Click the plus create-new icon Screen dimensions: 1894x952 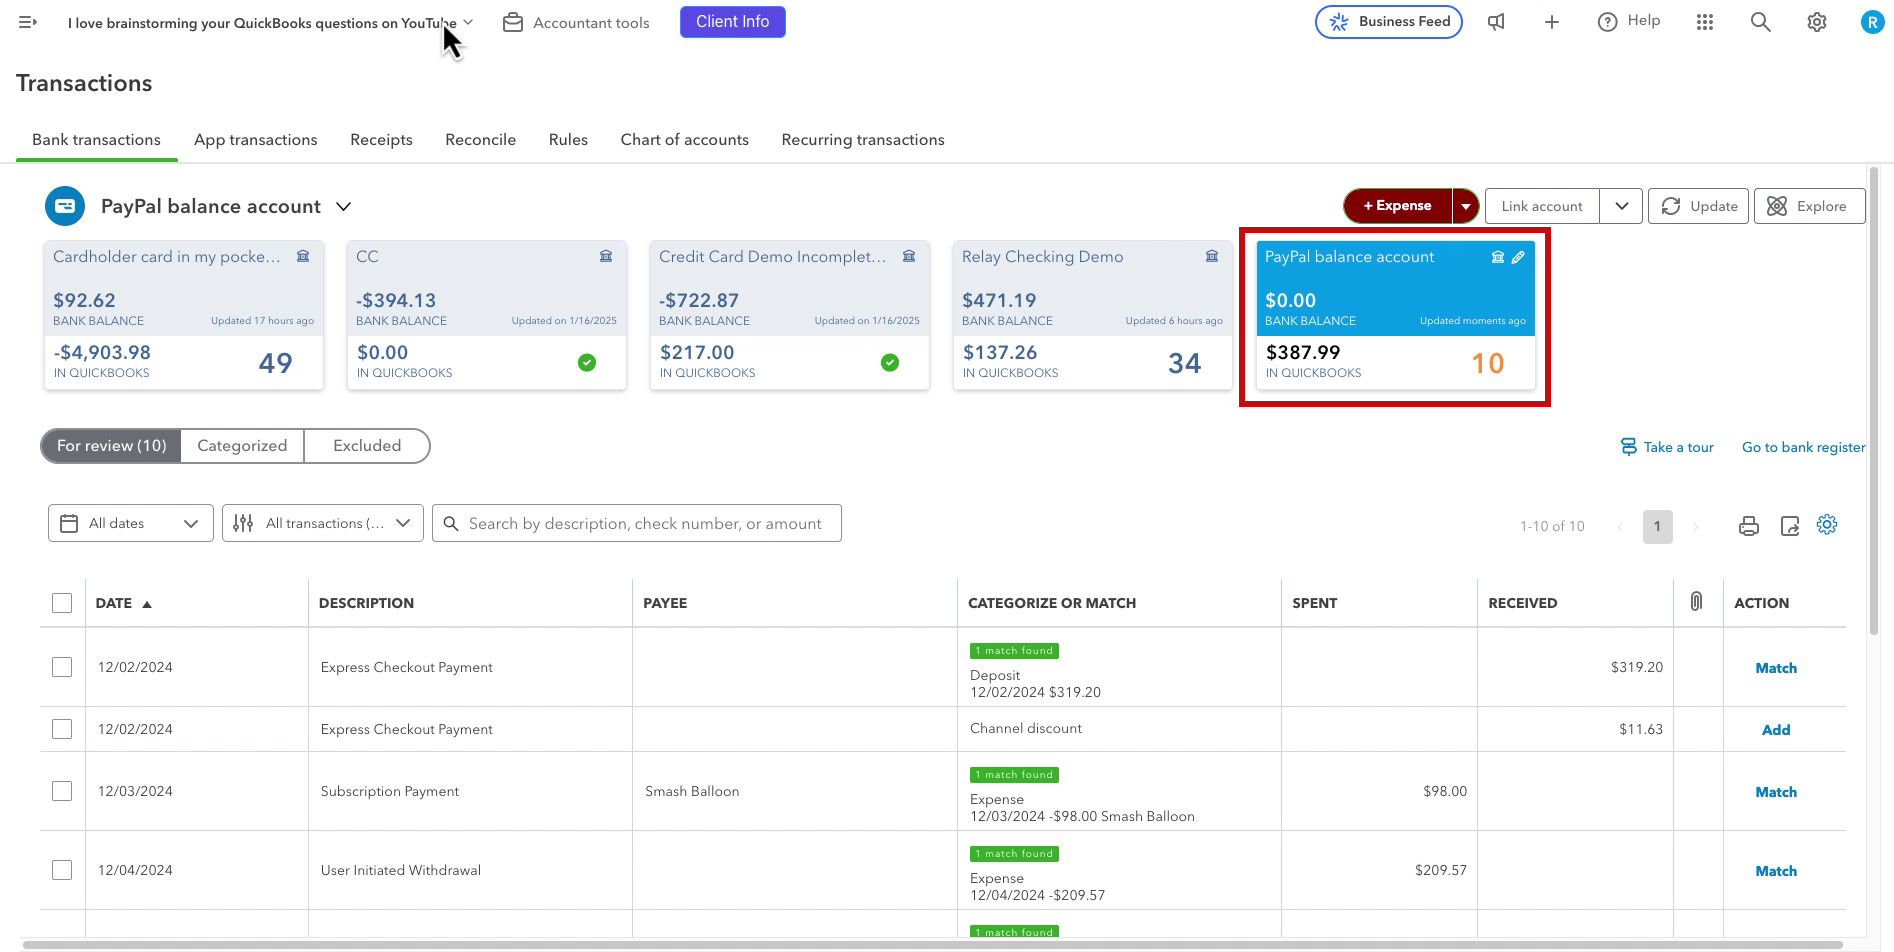click(x=1552, y=22)
